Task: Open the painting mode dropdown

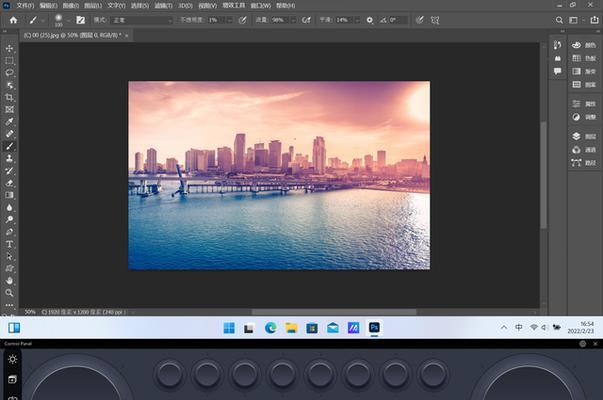Action: click(x=142, y=20)
